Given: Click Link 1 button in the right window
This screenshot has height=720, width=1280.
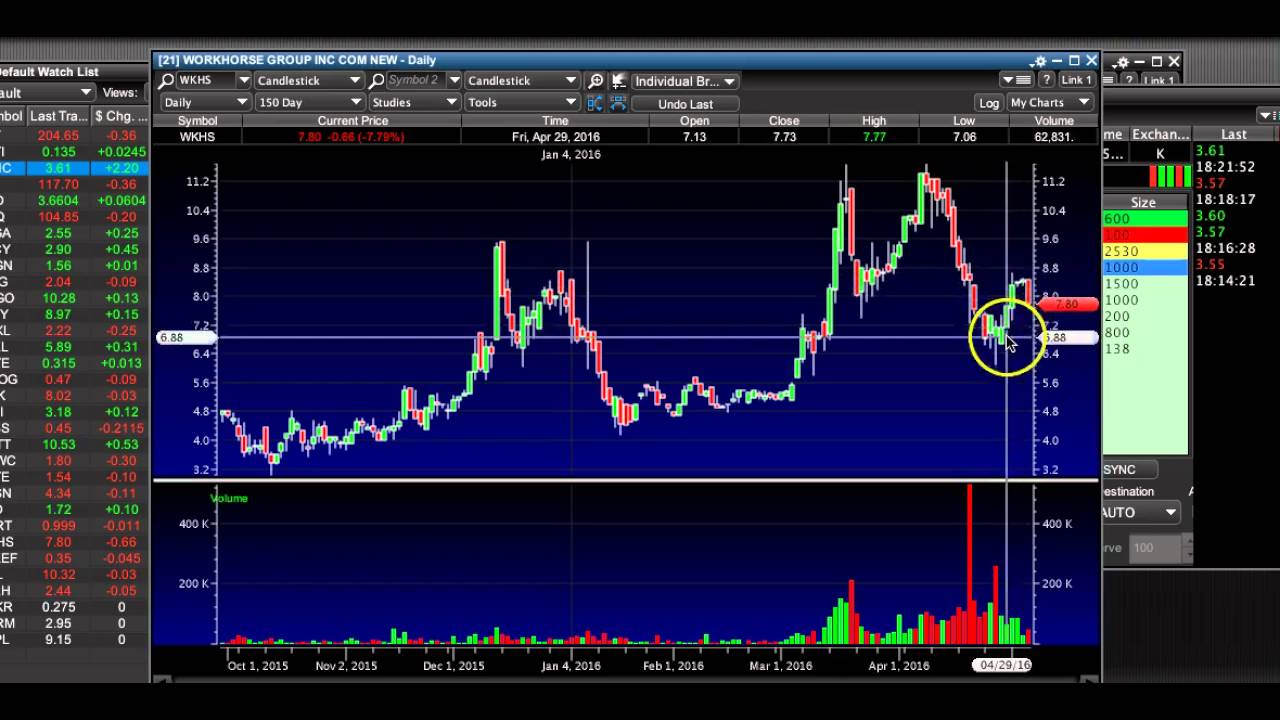Looking at the screenshot, I should pyautogui.click(x=1159, y=80).
